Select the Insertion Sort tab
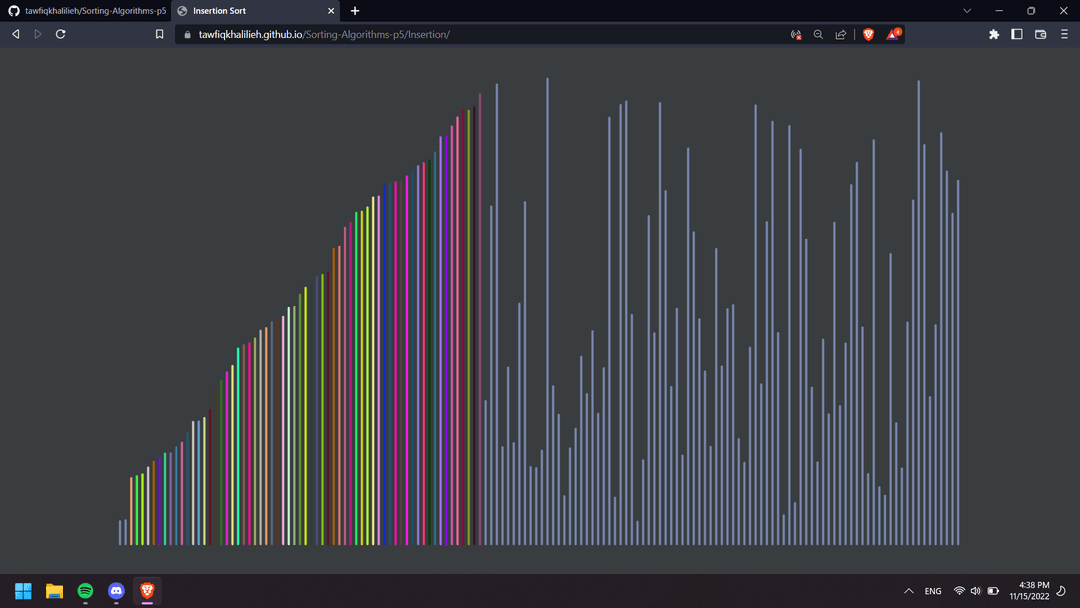This screenshot has height=608, width=1080. pos(255,11)
